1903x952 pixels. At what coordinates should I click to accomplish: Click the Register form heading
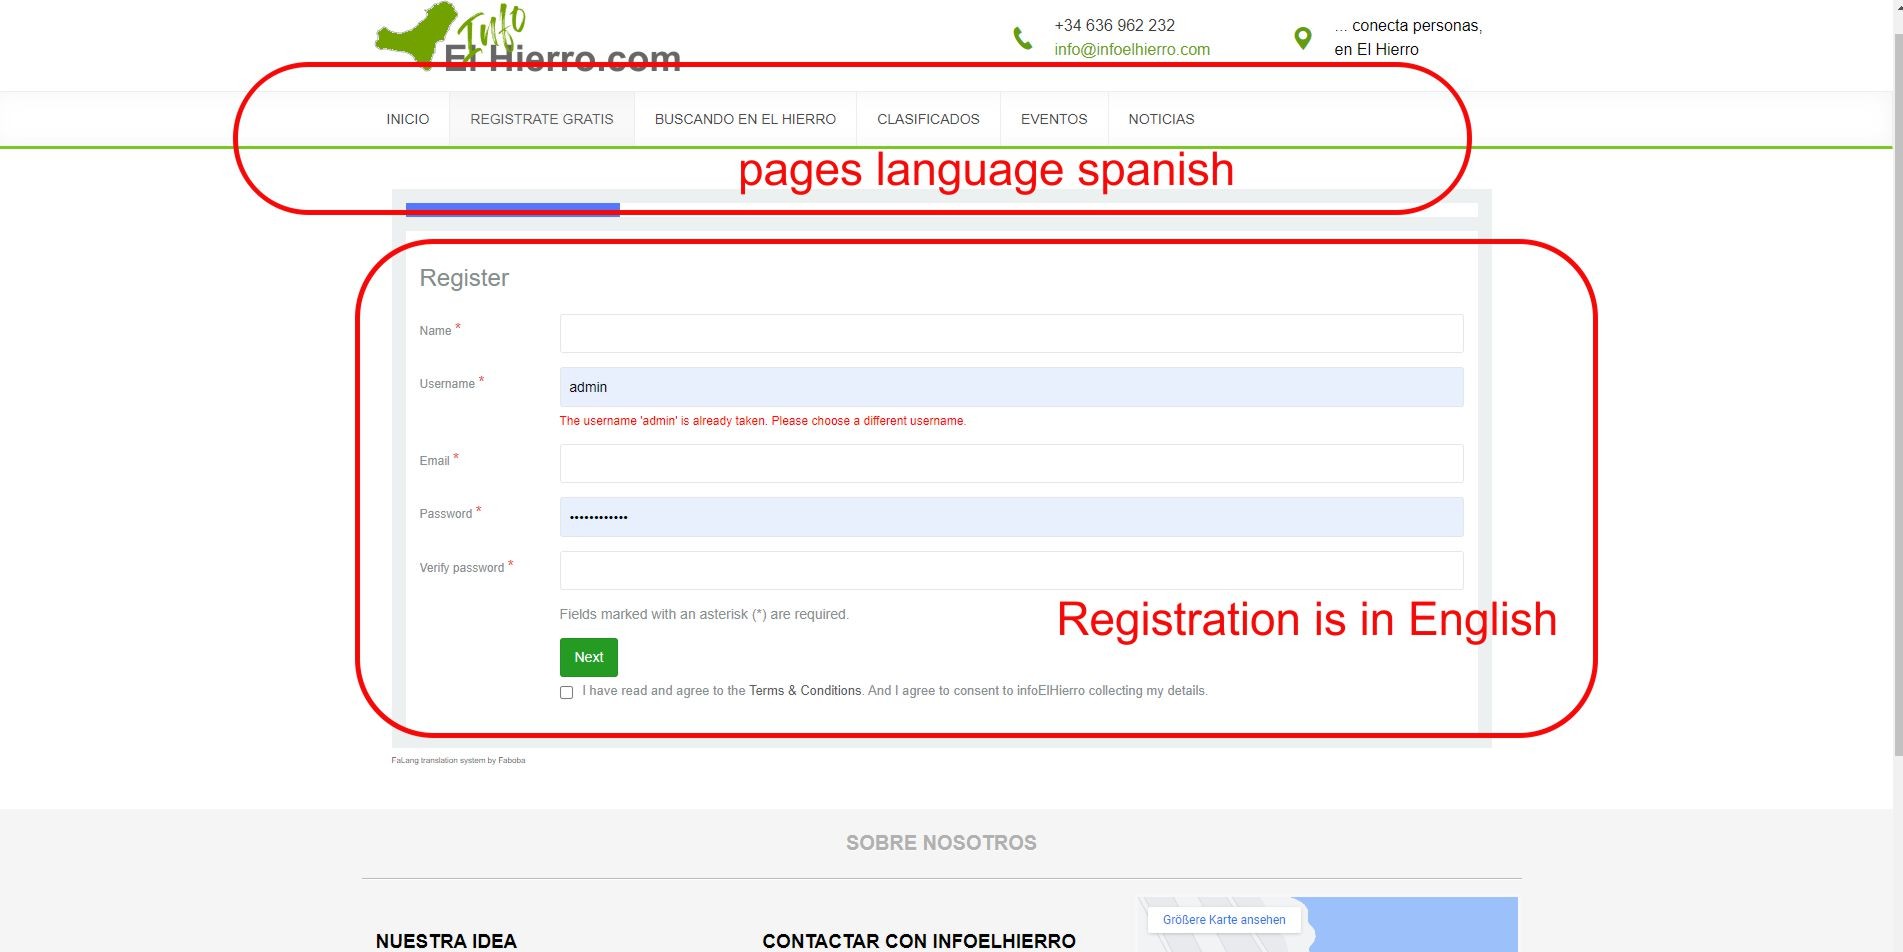pyautogui.click(x=464, y=278)
